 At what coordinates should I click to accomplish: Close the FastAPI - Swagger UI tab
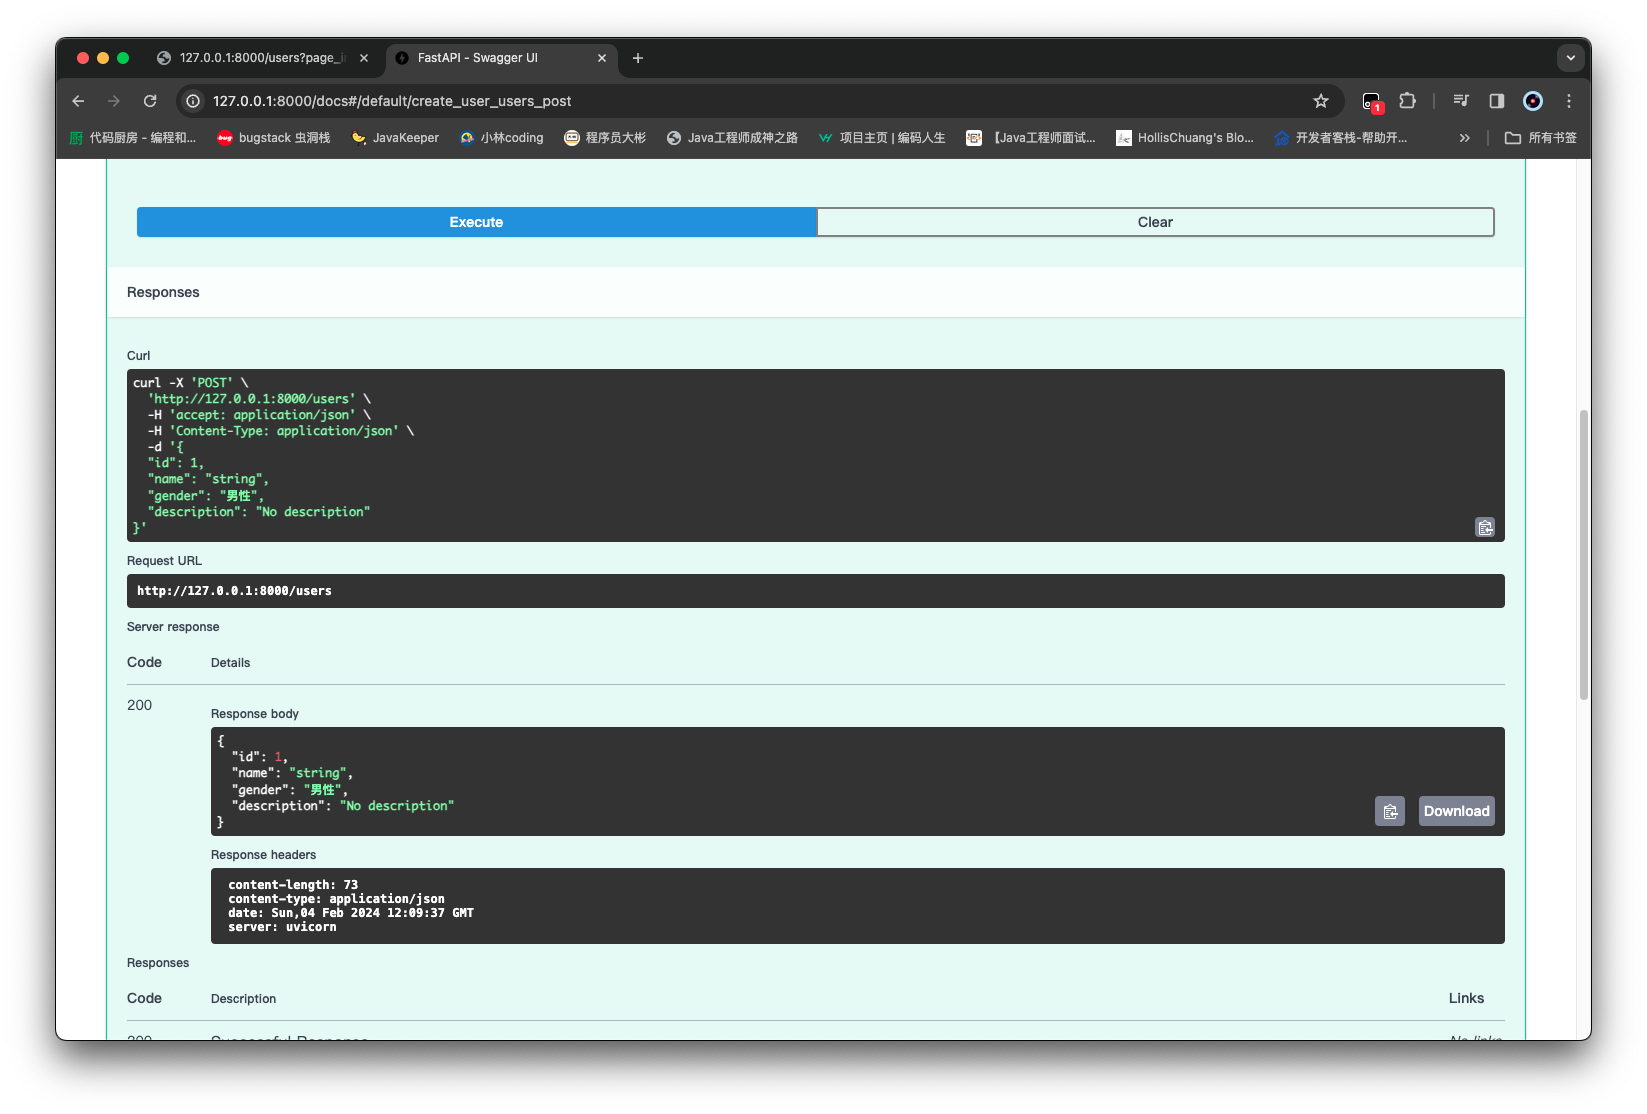pyautogui.click(x=602, y=58)
